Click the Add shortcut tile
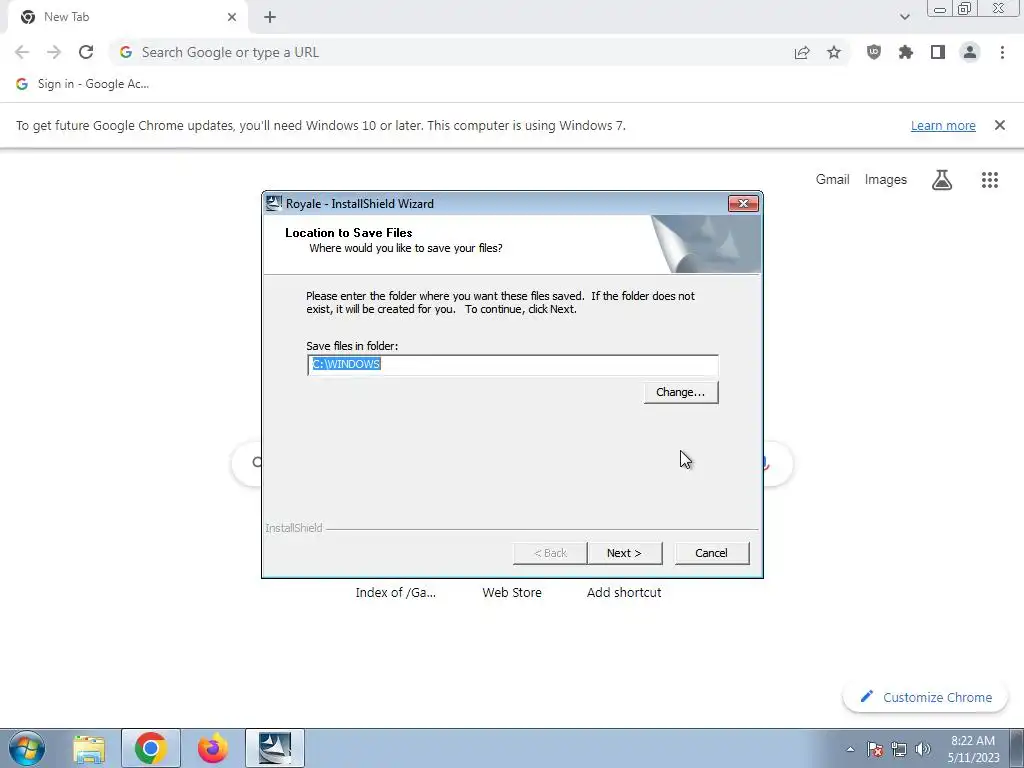1024x768 pixels. [624, 592]
